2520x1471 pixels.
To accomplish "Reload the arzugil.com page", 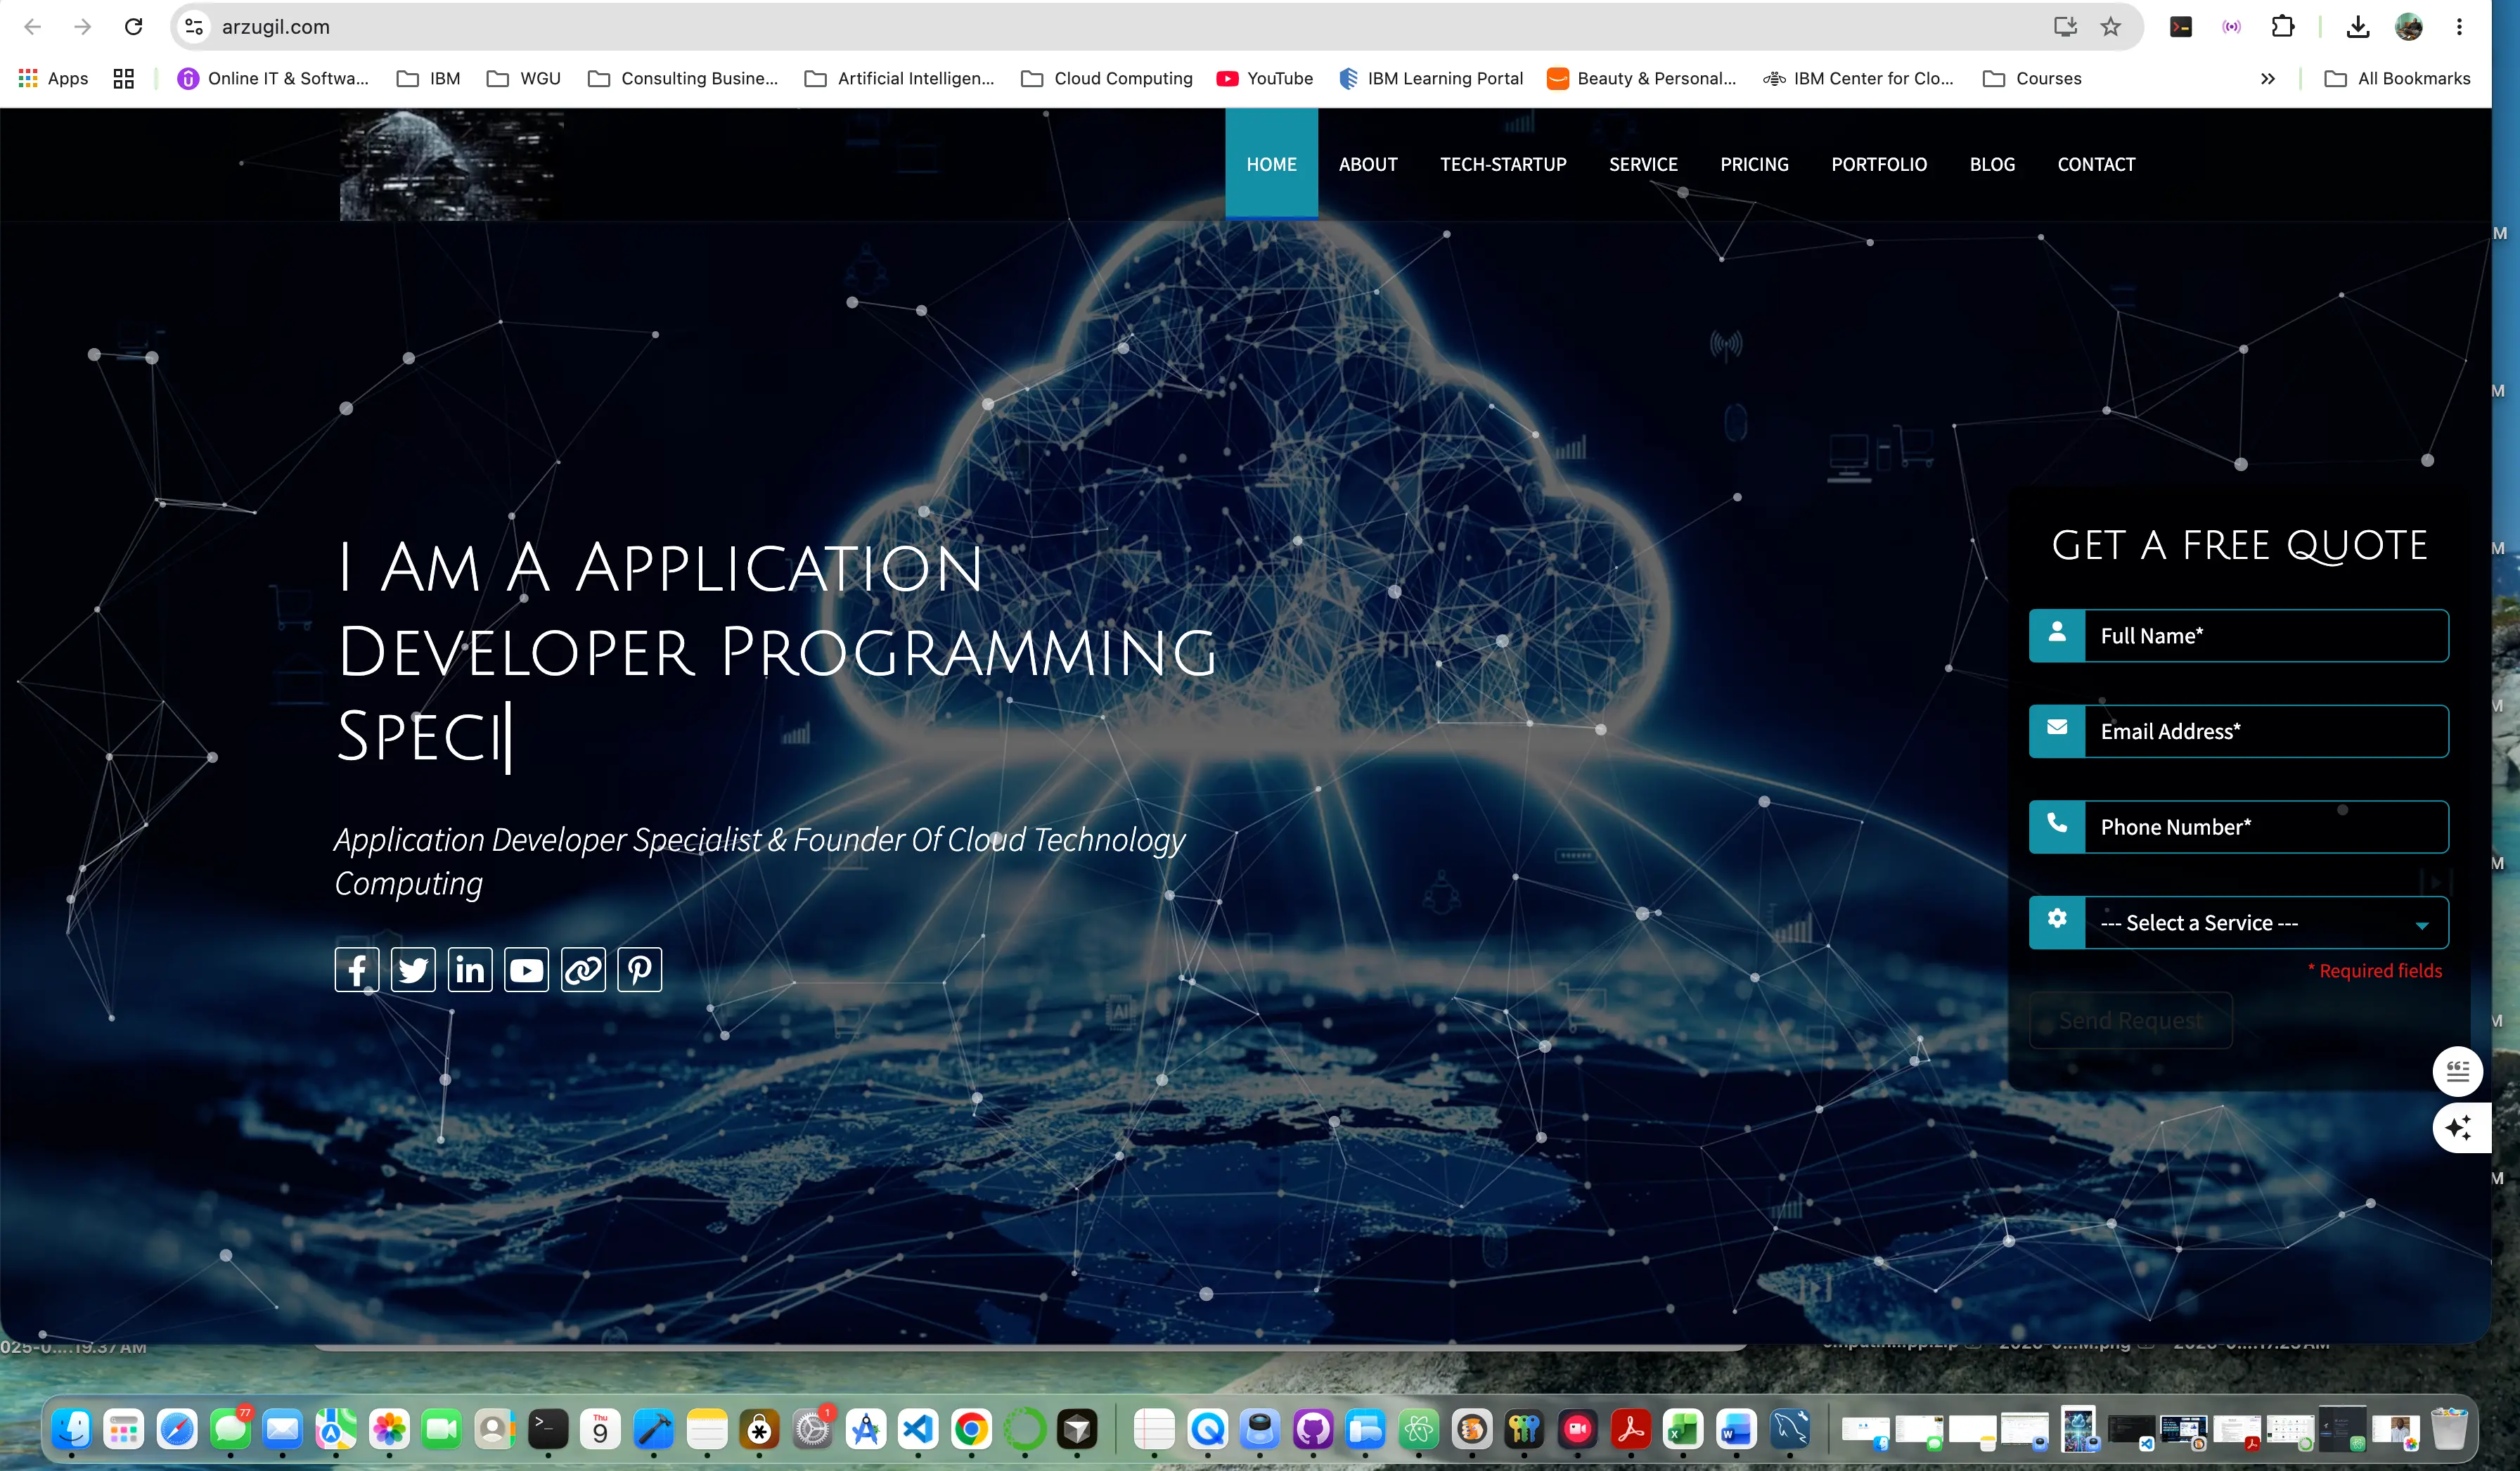I will pos(133,27).
